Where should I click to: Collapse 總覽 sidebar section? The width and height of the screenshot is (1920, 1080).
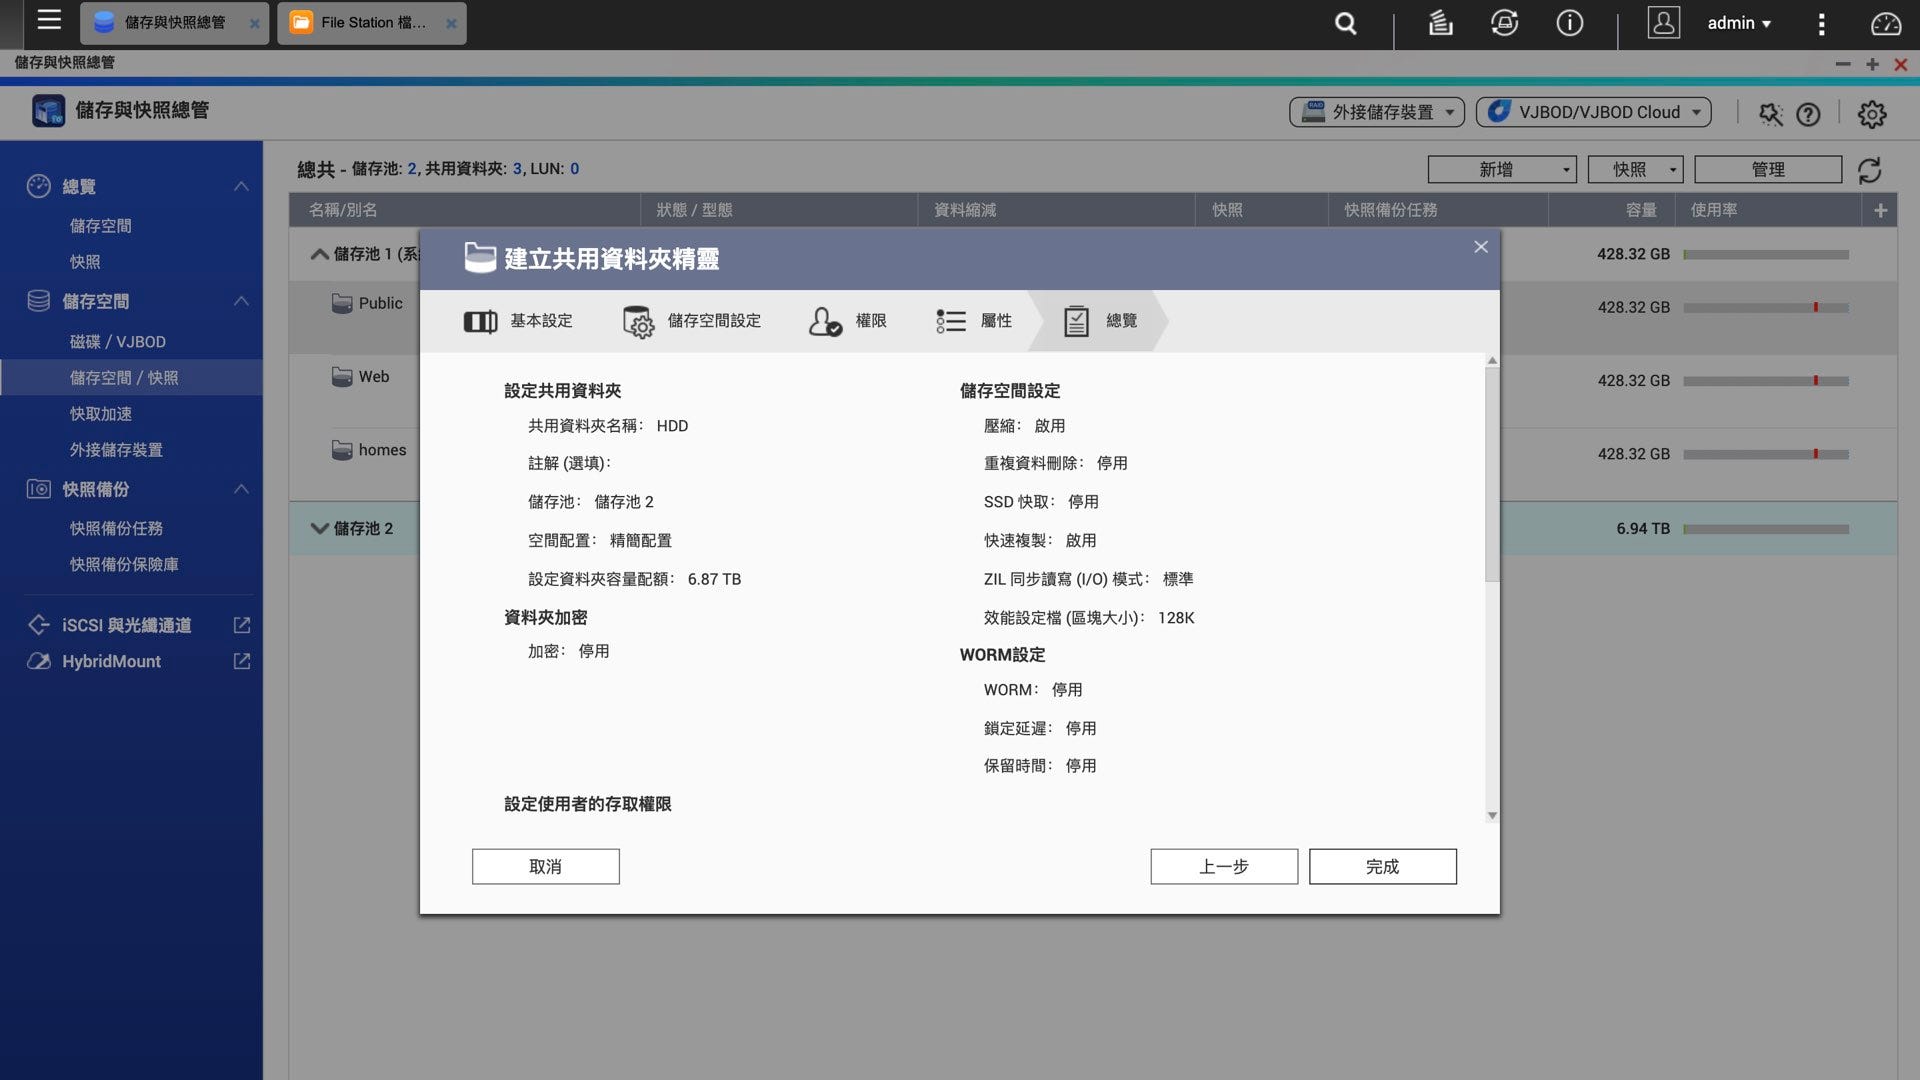click(x=241, y=186)
